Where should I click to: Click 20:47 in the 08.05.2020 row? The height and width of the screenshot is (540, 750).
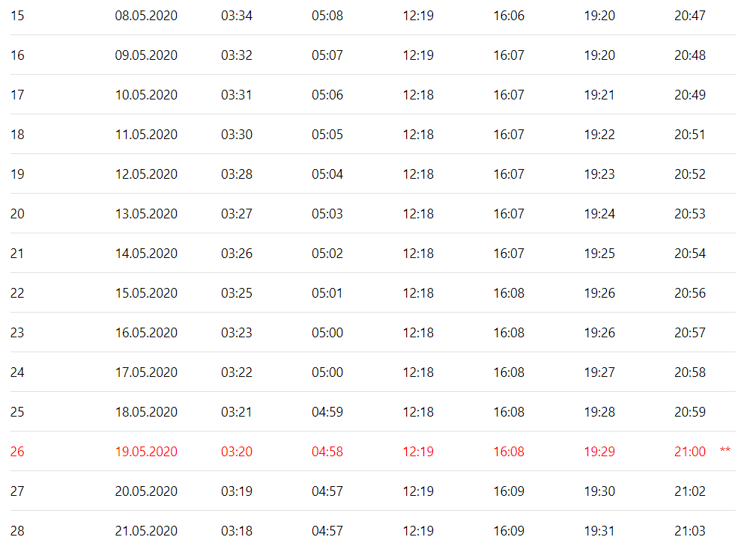click(x=689, y=16)
